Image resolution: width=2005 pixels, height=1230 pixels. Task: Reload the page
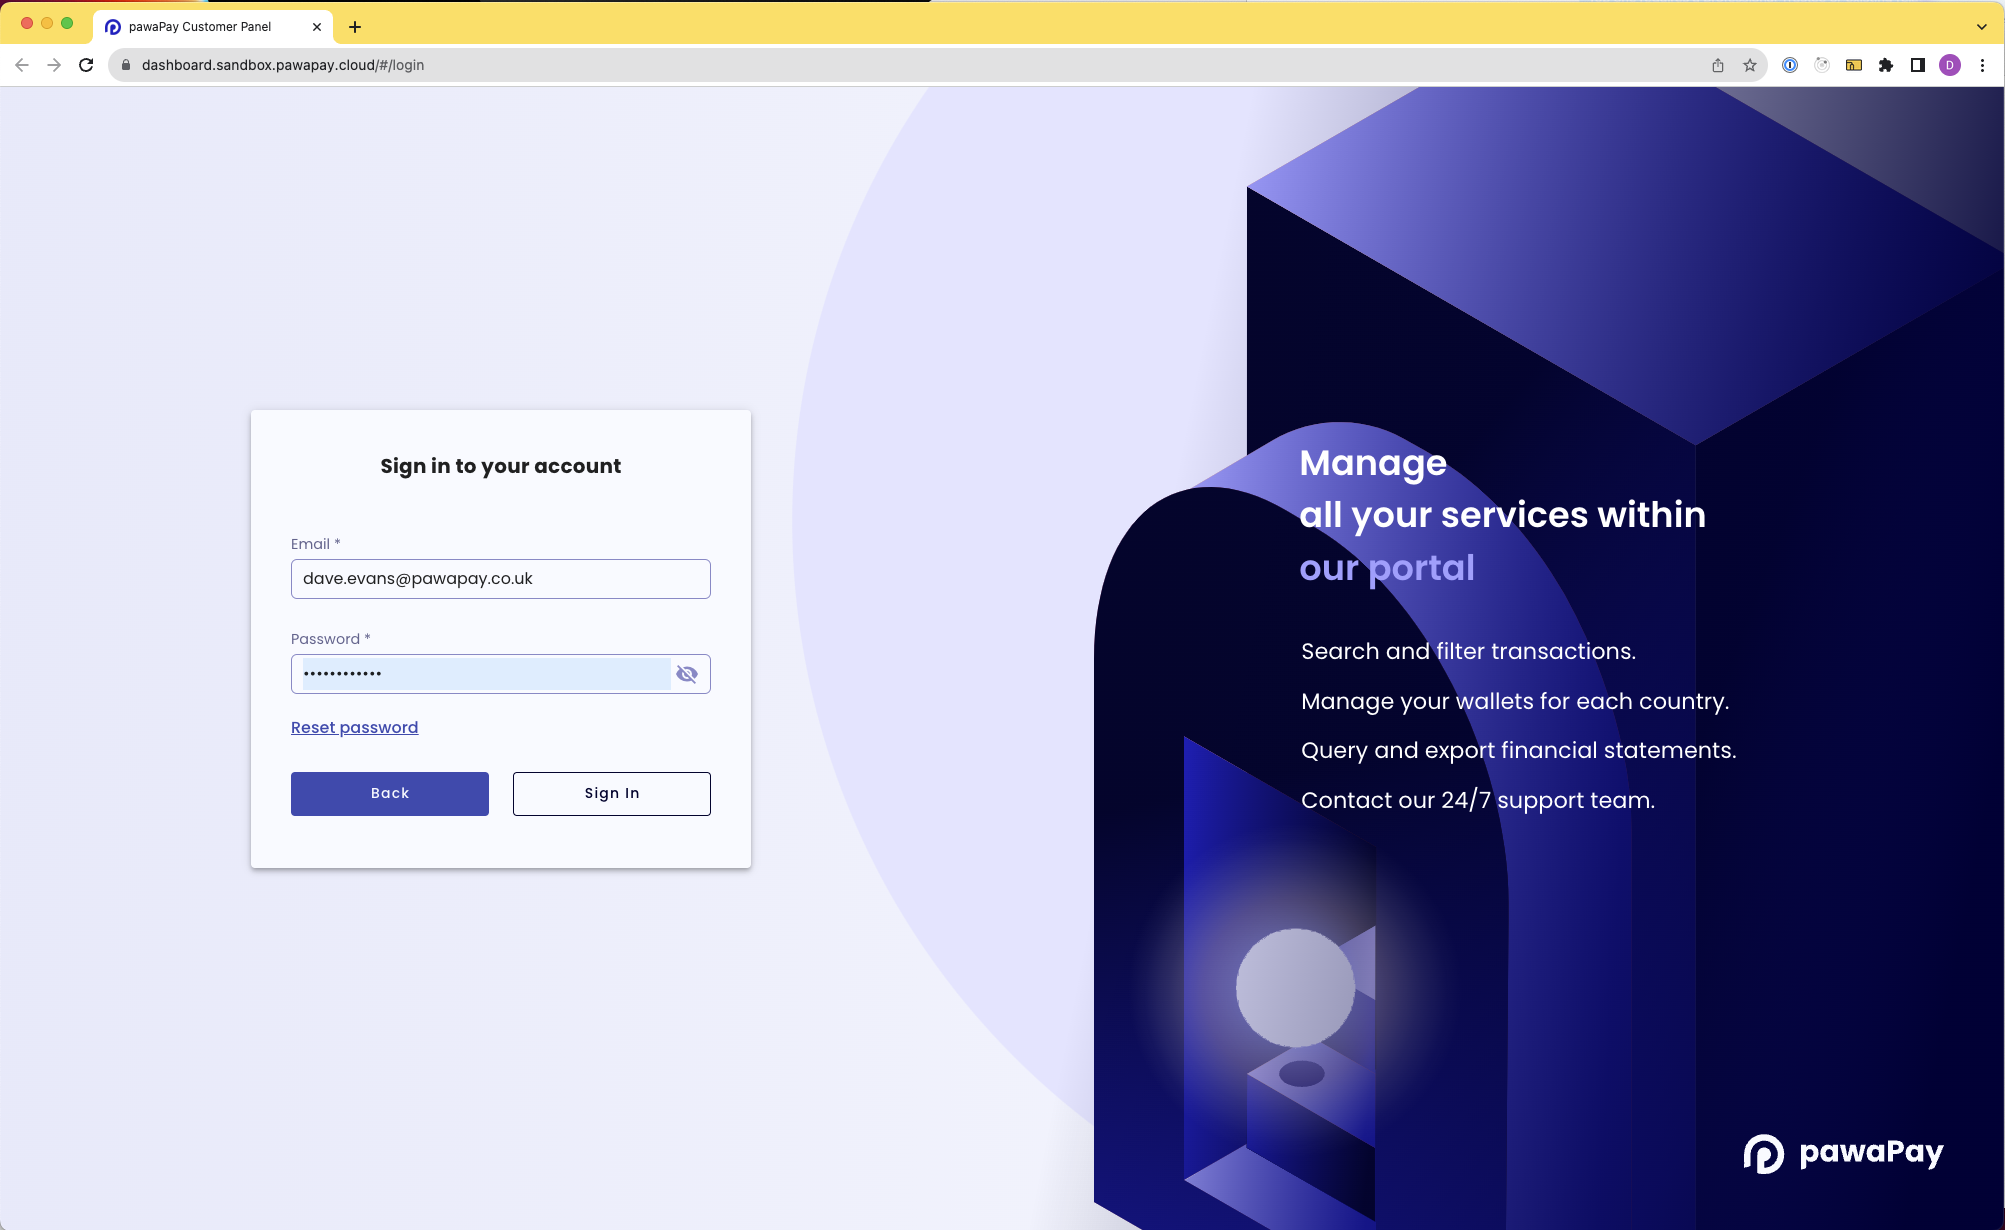point(86,65)
